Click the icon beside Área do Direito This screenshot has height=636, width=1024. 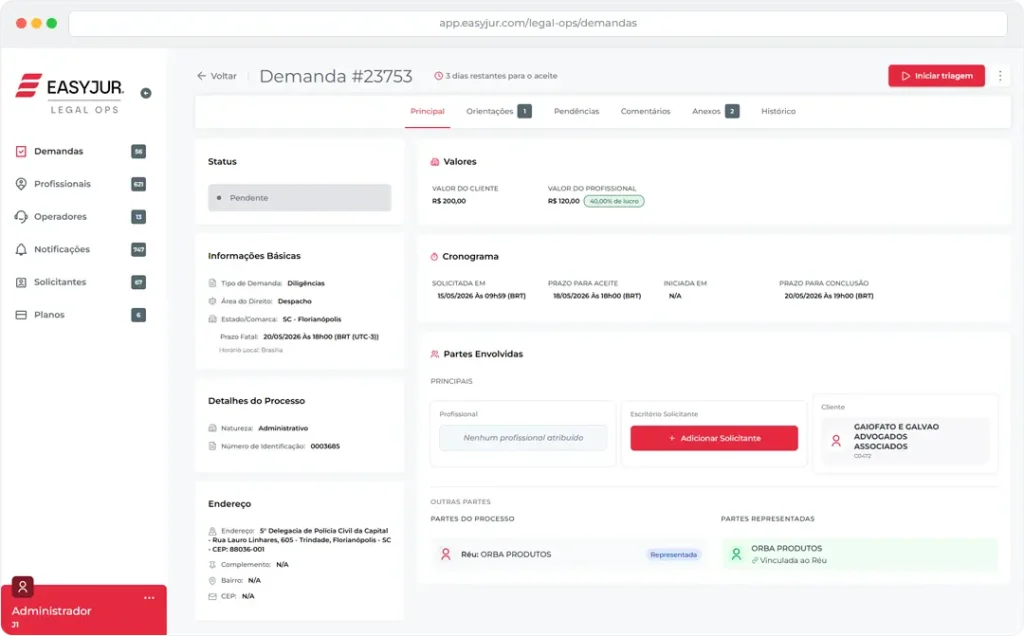pyautogui.click(x=212, y=301)
